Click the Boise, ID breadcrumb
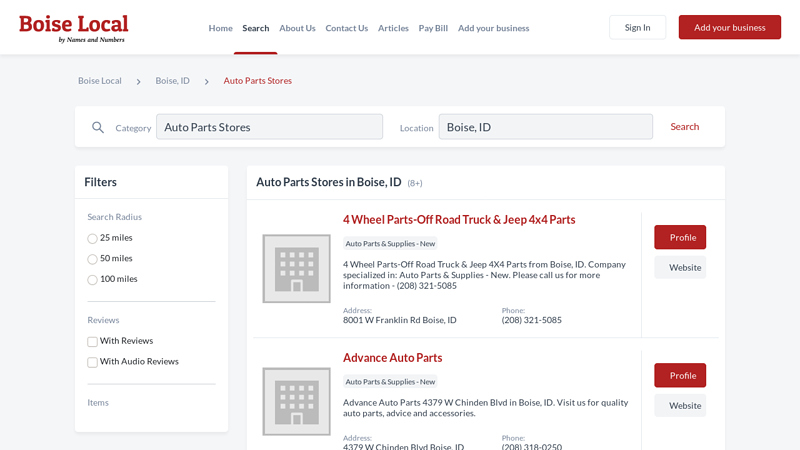 coord(172,81)
